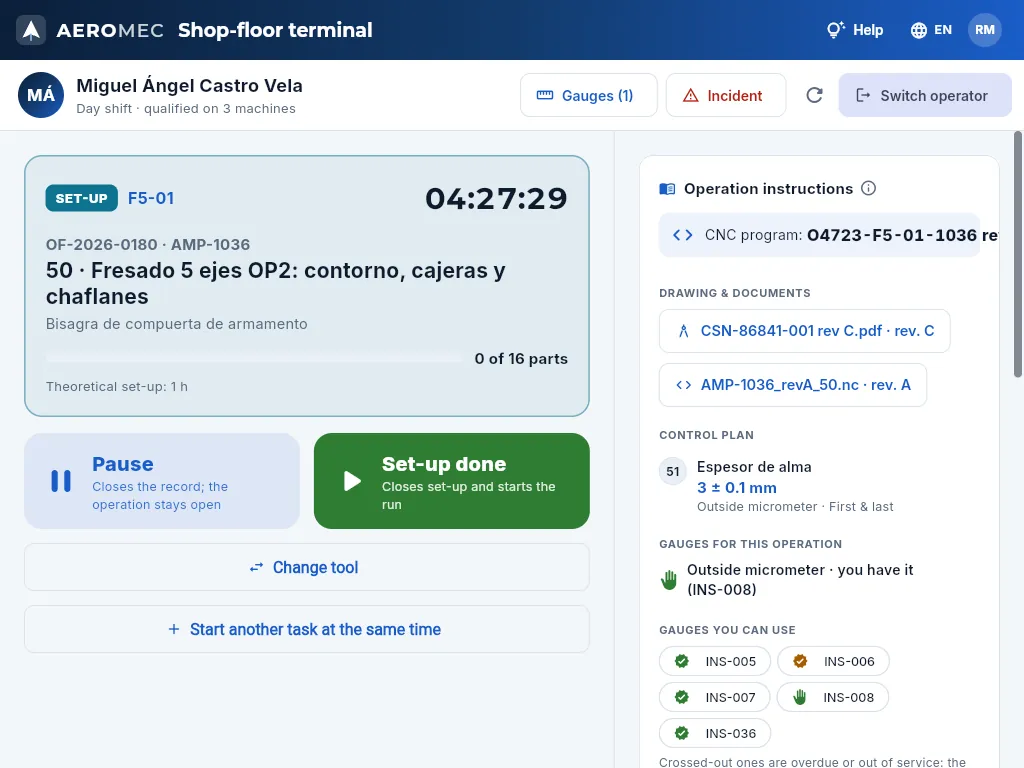This screenshot has width=1024, height=768.
Task: Click the Espesor de alma characteristic
Action: click(x=754, y=467)
